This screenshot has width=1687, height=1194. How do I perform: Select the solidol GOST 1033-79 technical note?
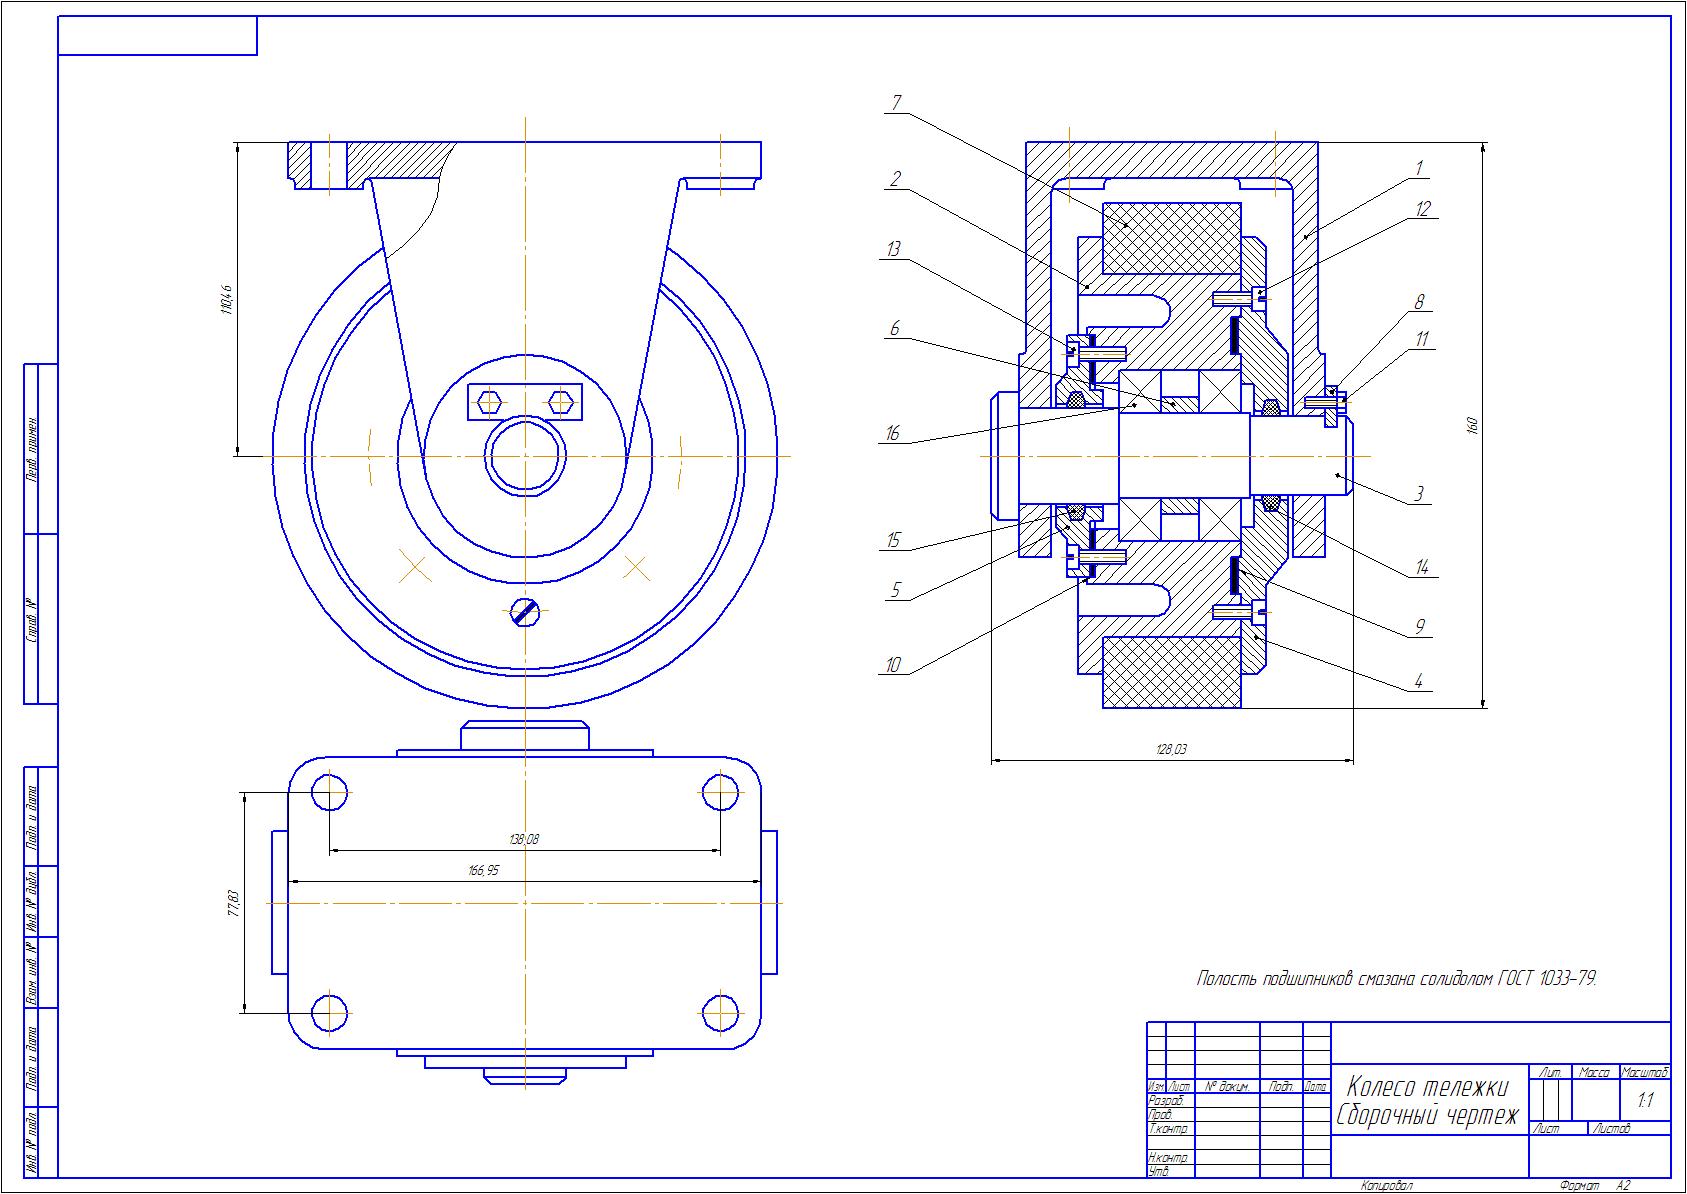click(x=1396, y=978)
